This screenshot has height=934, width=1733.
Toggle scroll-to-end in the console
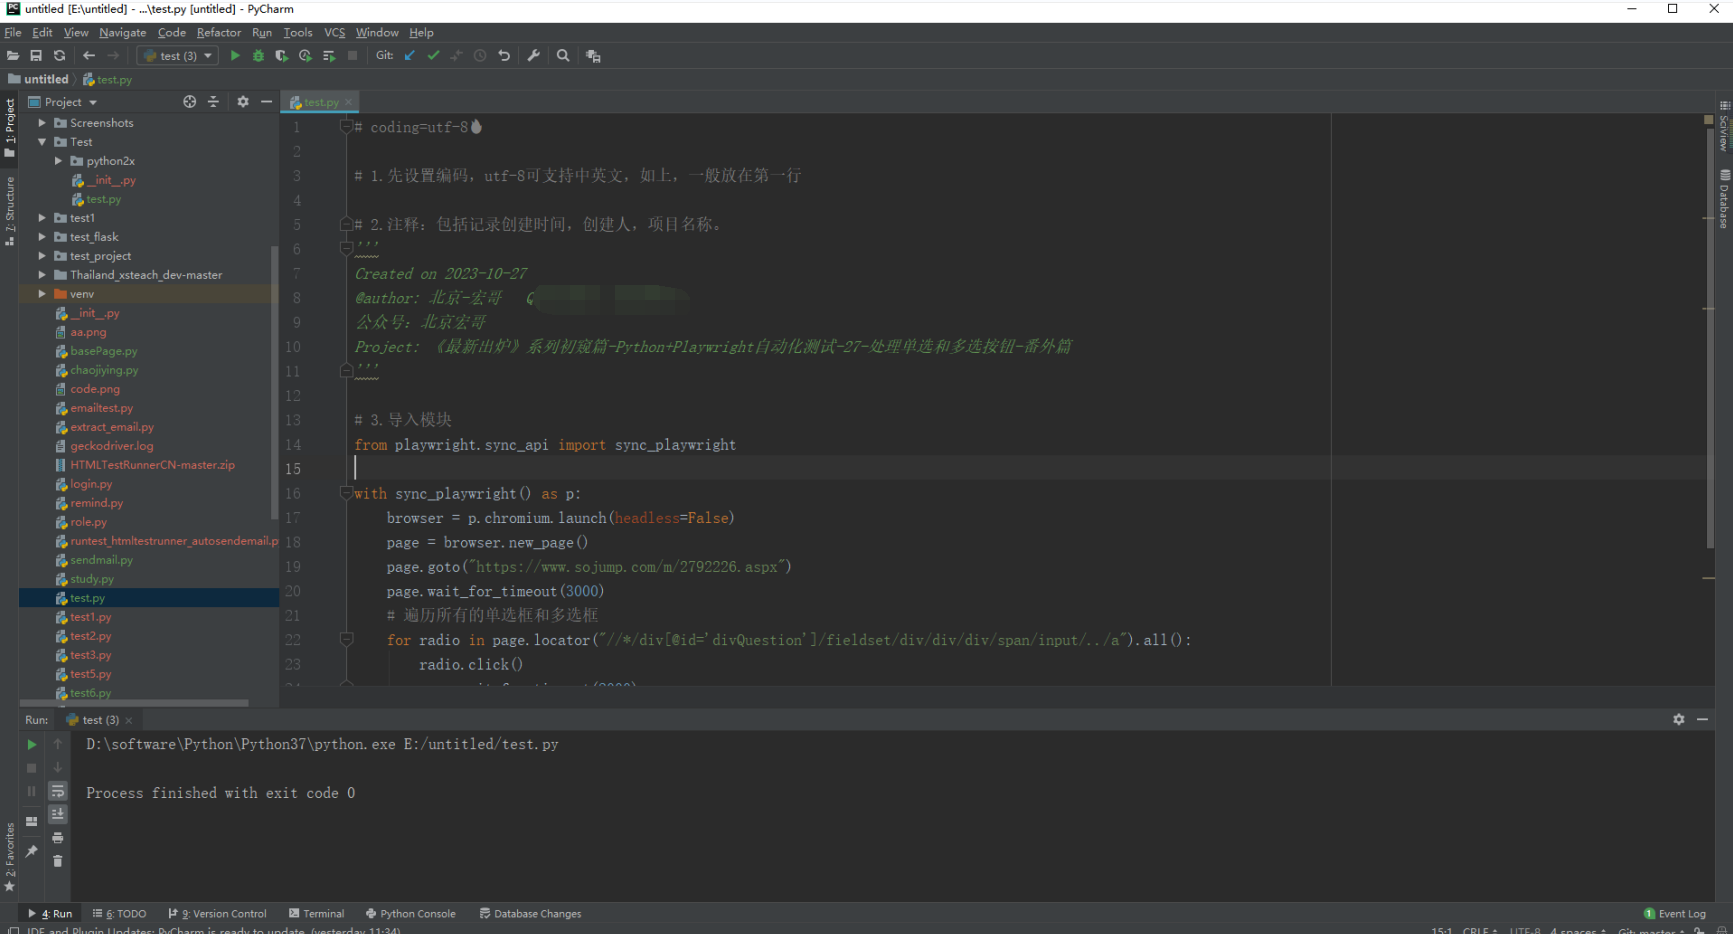(x=58, y=814)
